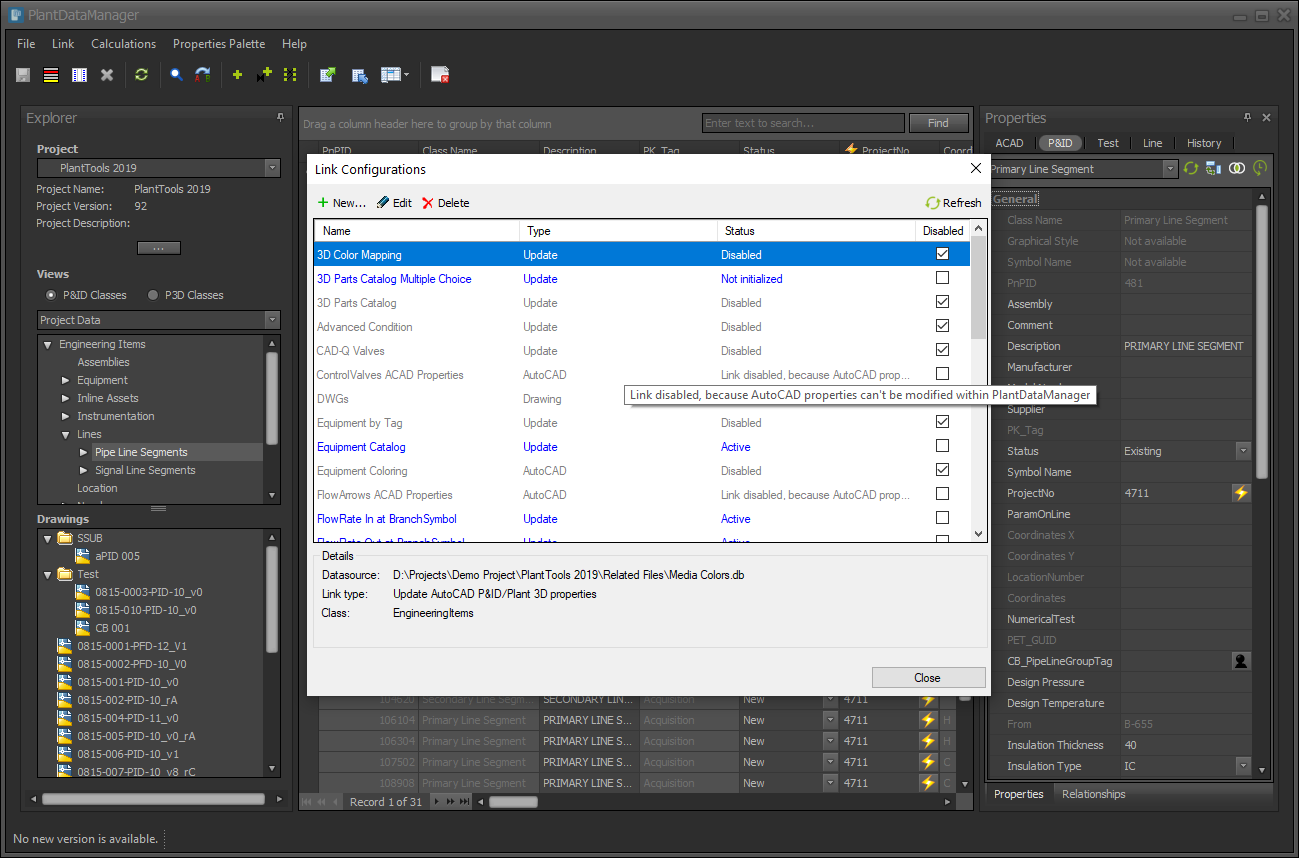Select the P3D Classes radio button

[153, 295]
